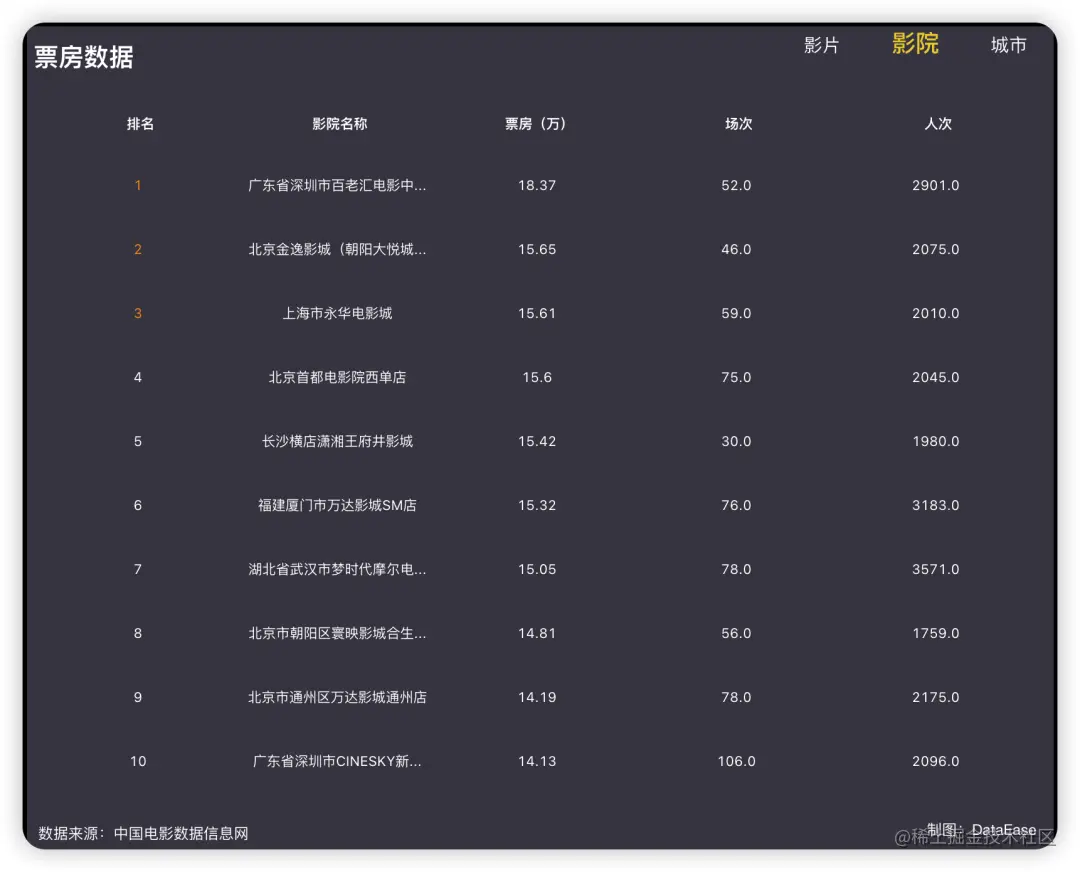Click box office value 15.65
The image size is (1080, 872).
537,249
